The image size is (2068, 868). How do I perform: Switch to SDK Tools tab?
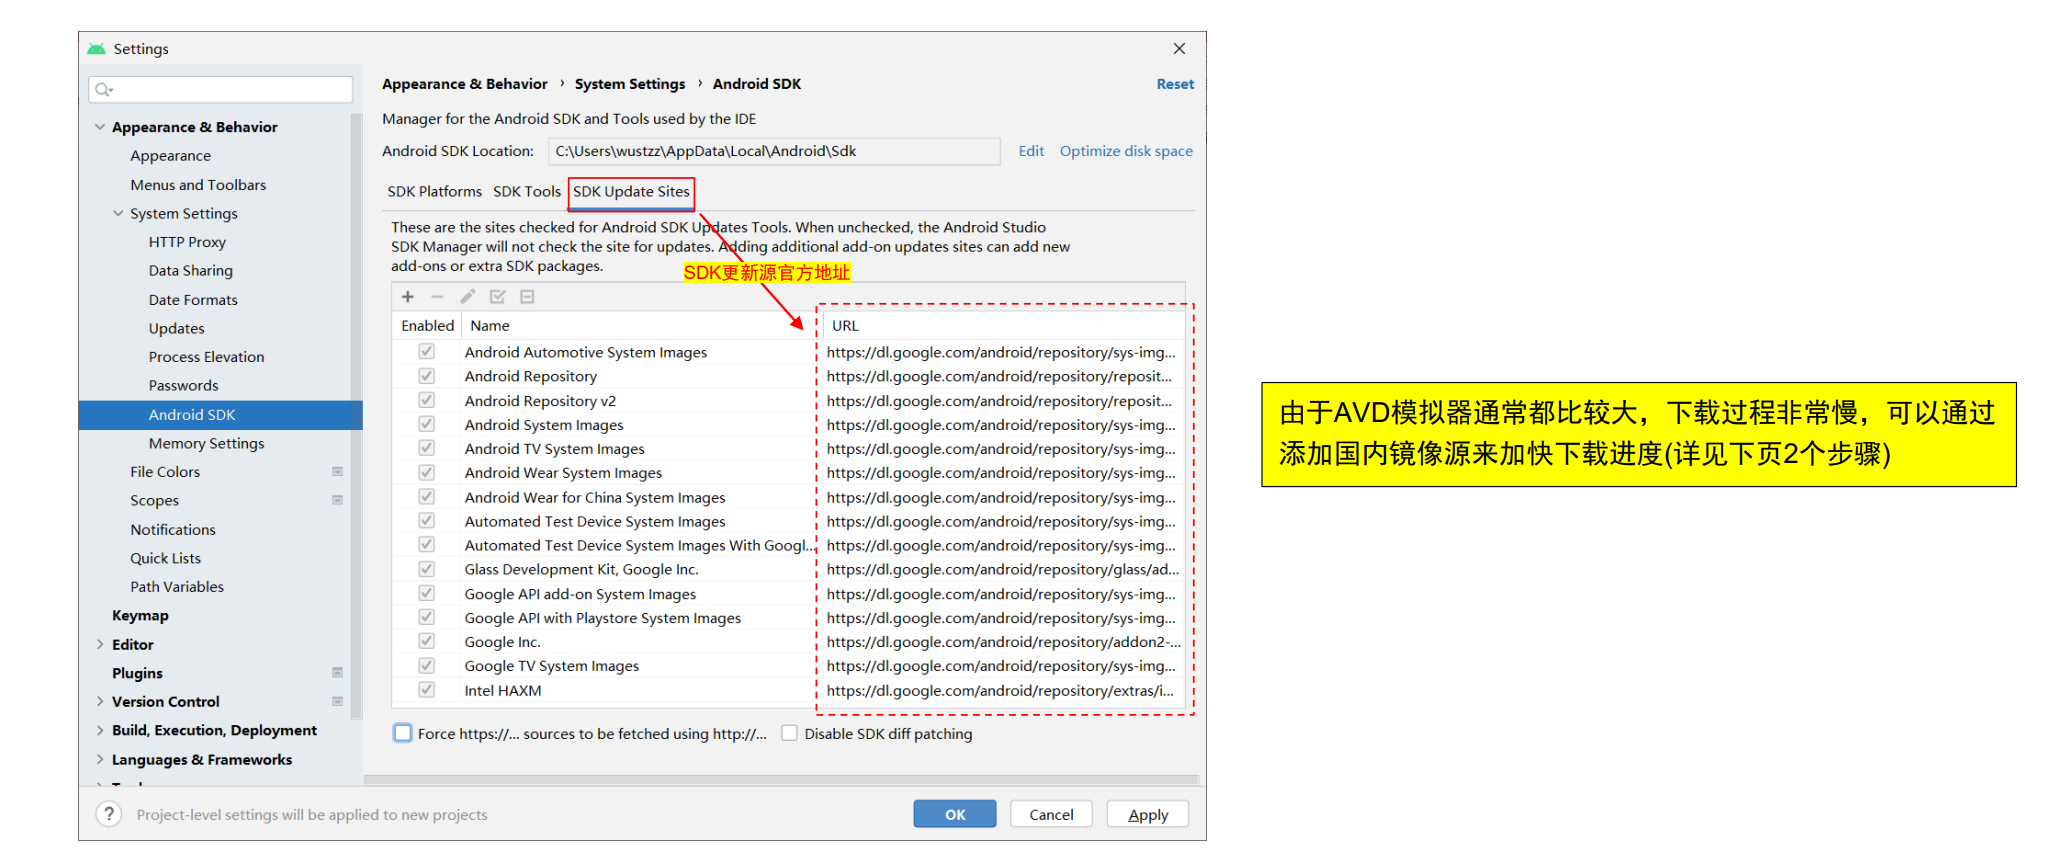pyautogui.click(x=527, y=191)
